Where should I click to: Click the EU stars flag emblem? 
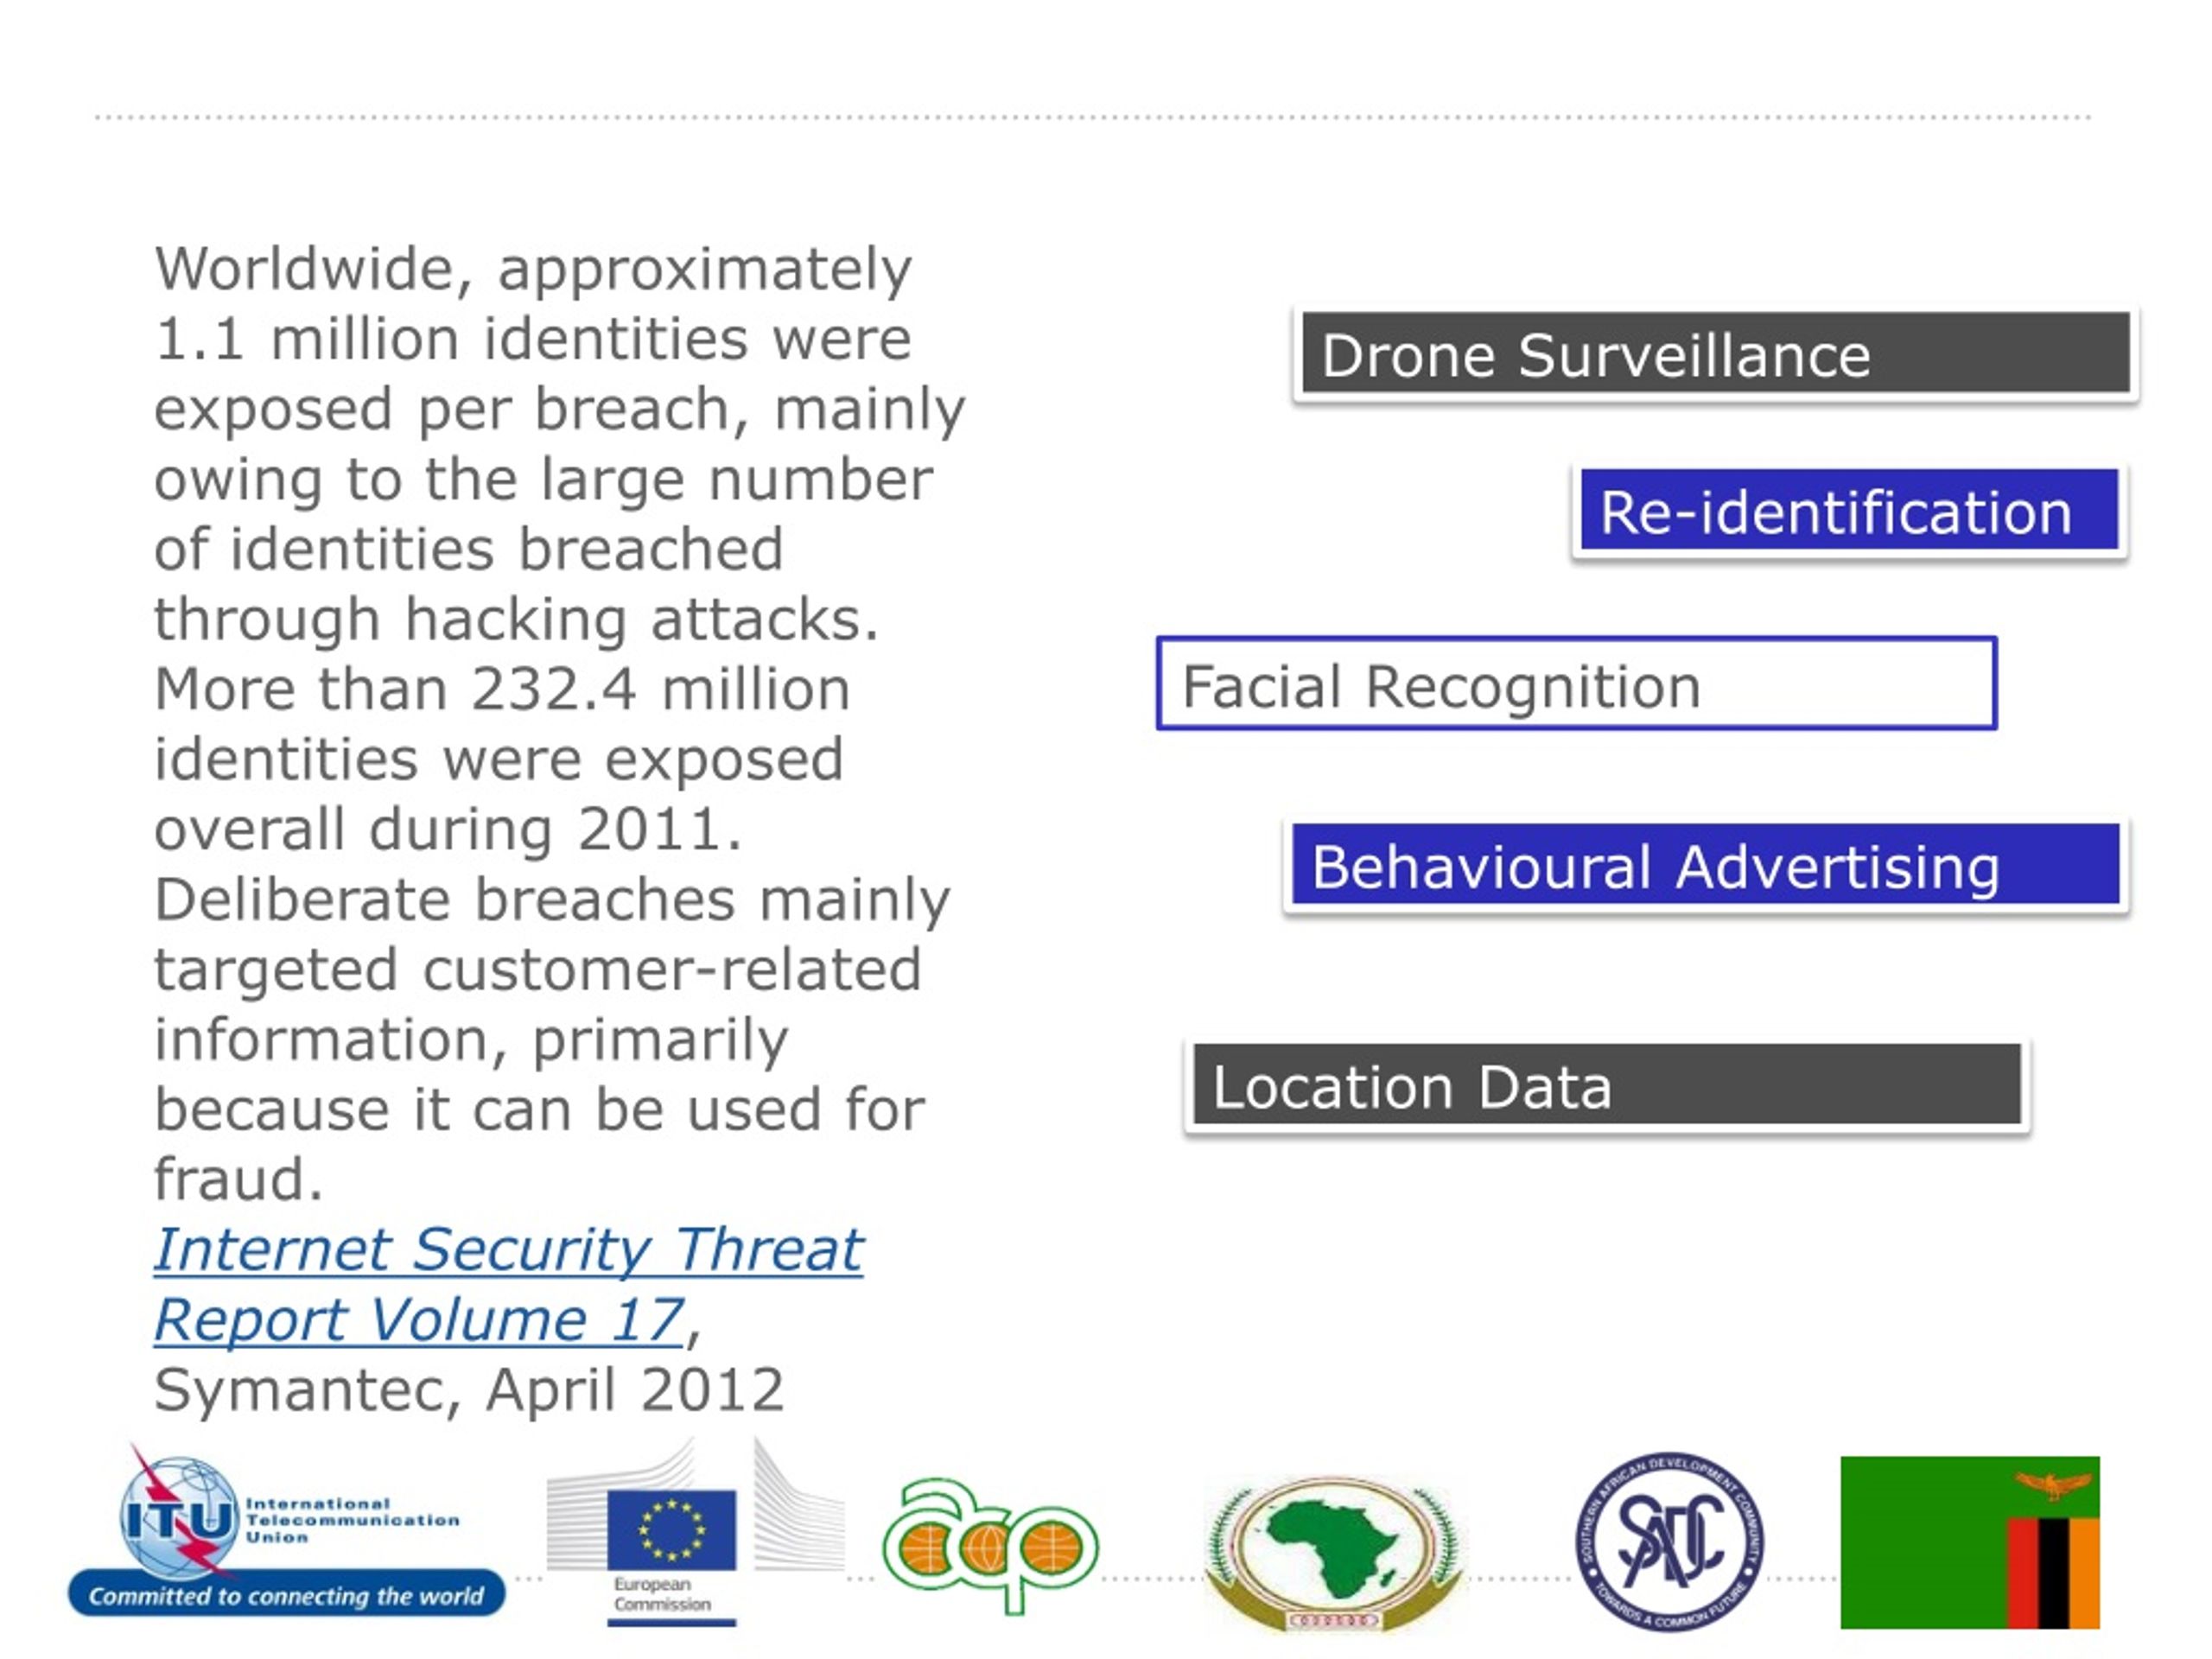point(672,1530)
